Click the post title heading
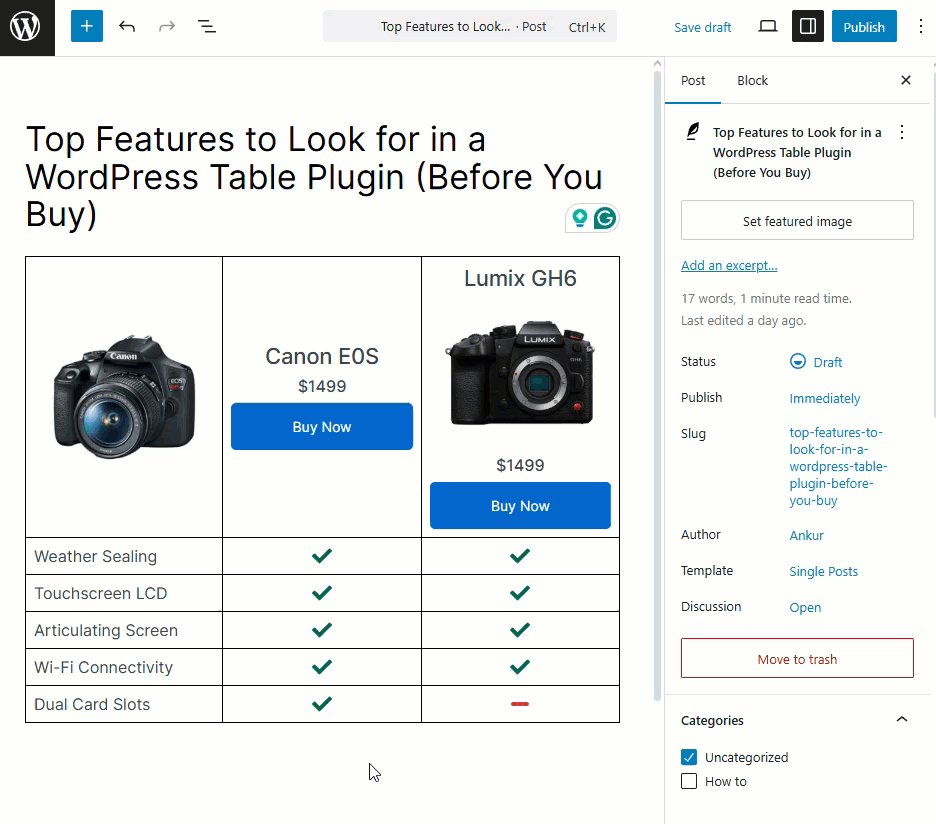This screenshot has width=936, height=824. (314, 177)
